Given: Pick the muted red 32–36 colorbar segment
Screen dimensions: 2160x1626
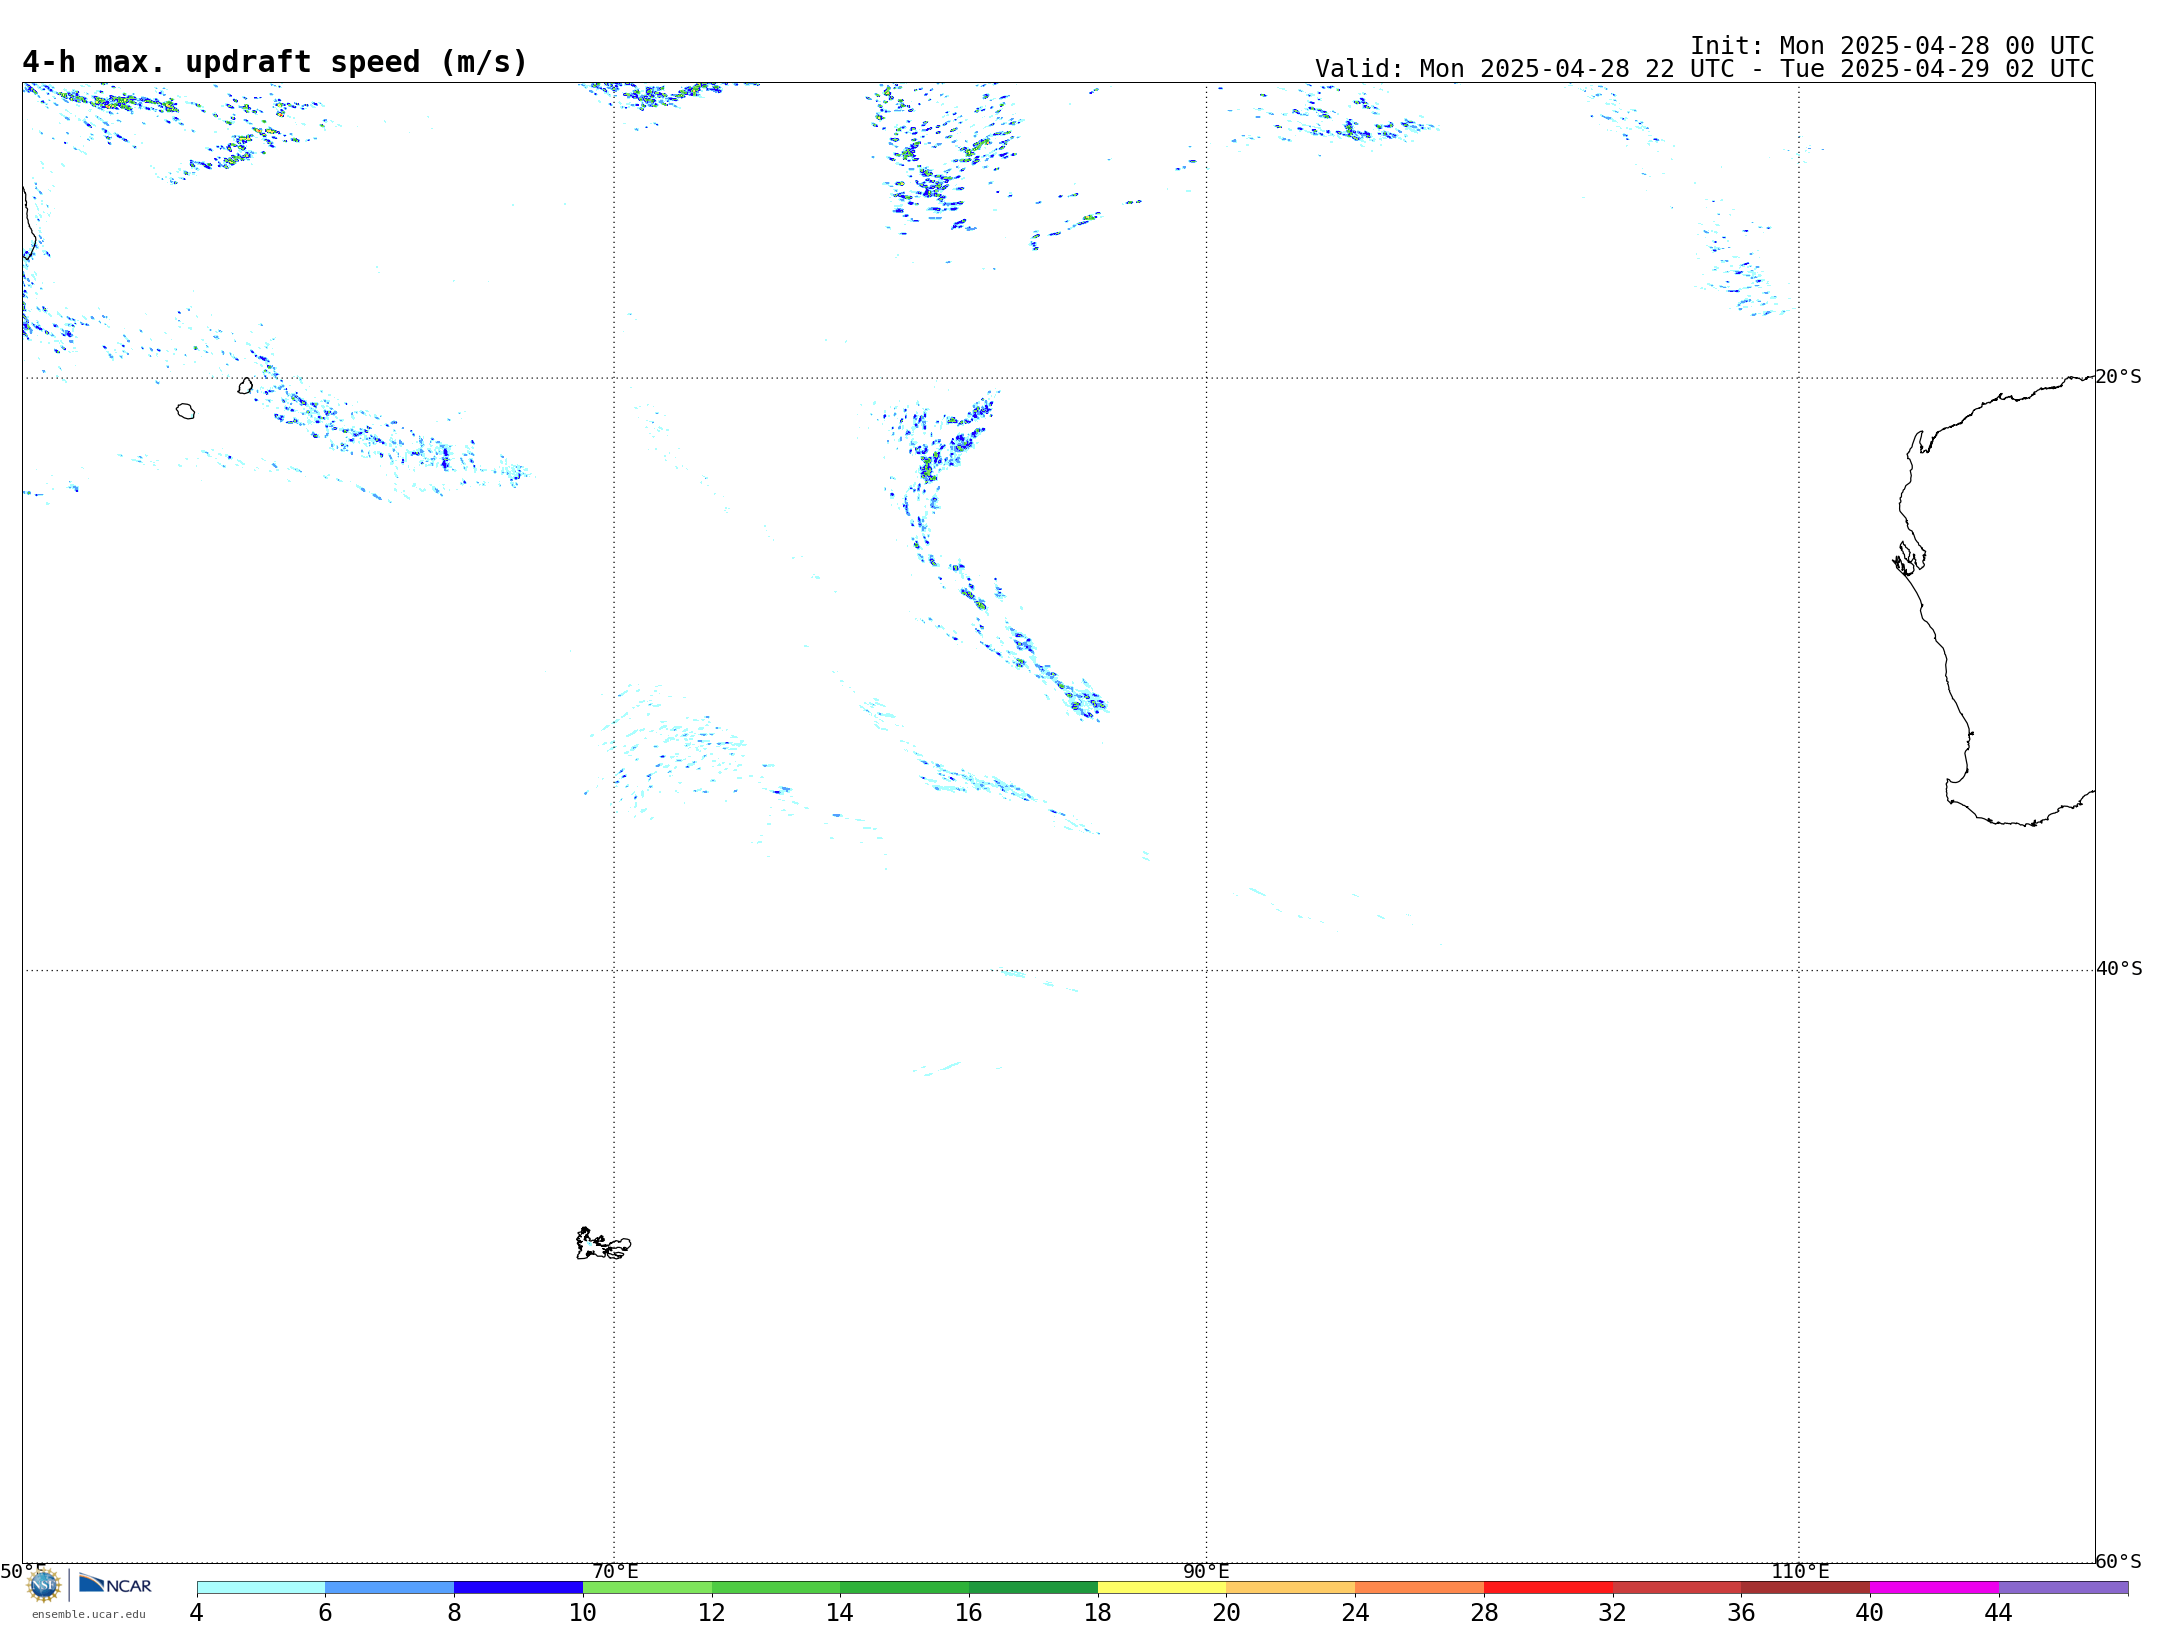Looking at the screenshot, I should [1677, 1587].
